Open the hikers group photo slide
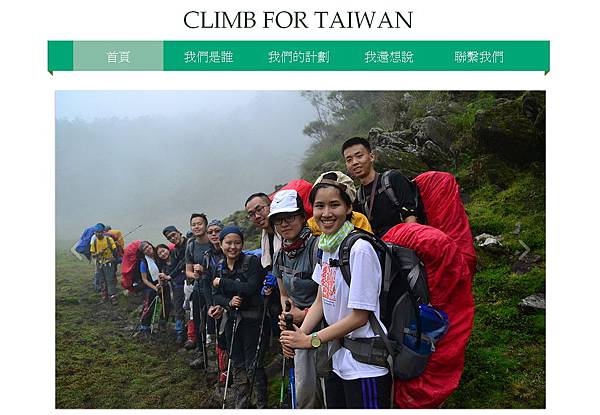Image resolution: width=600 pixels, height=415 pixels. pyautogui.click(x=300, y=250)
